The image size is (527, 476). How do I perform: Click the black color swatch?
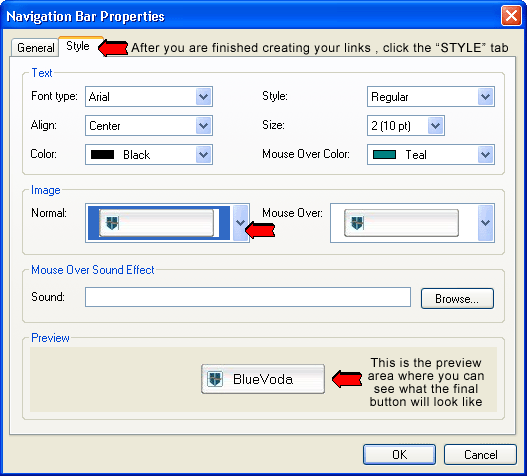(103, 155)
